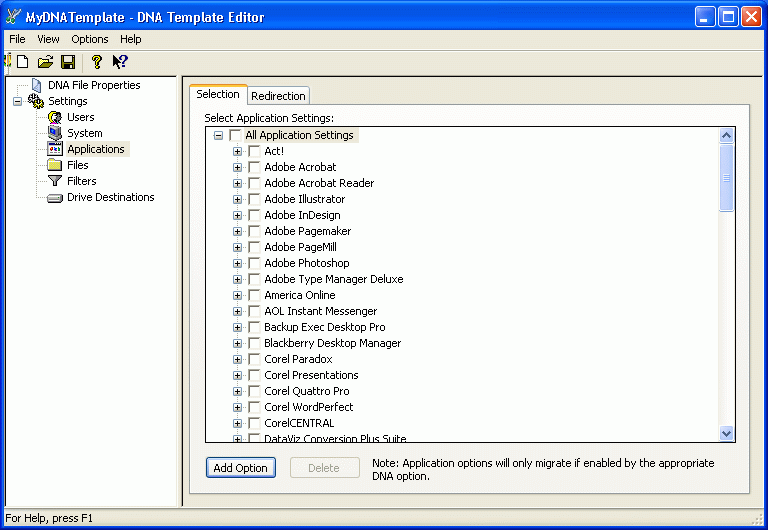
Task: Click the Drive Destinations drive icon
Action: (x=55, y=198)
